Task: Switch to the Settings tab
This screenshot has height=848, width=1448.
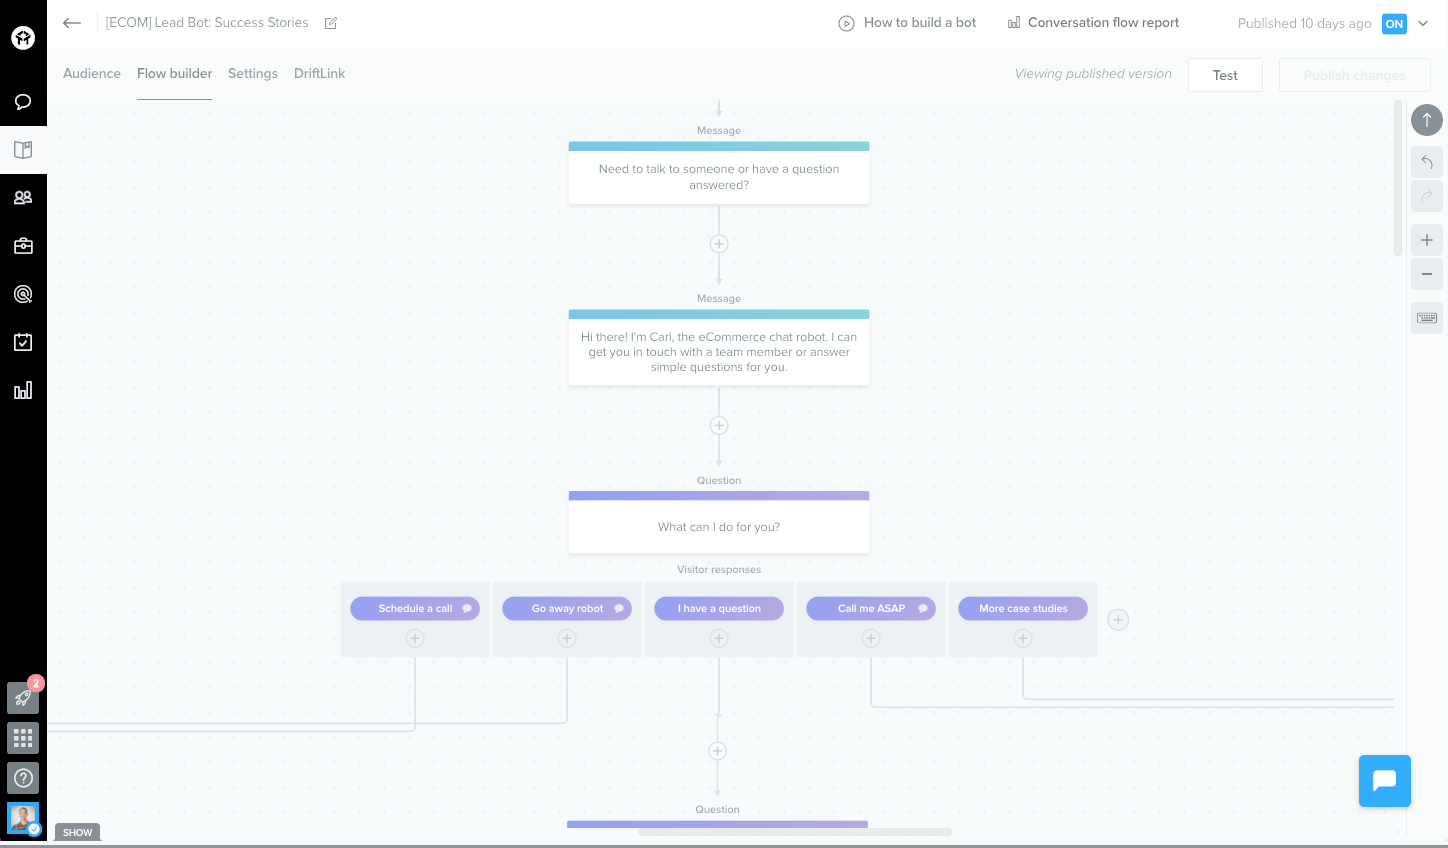Action: (x=252, y=73)
